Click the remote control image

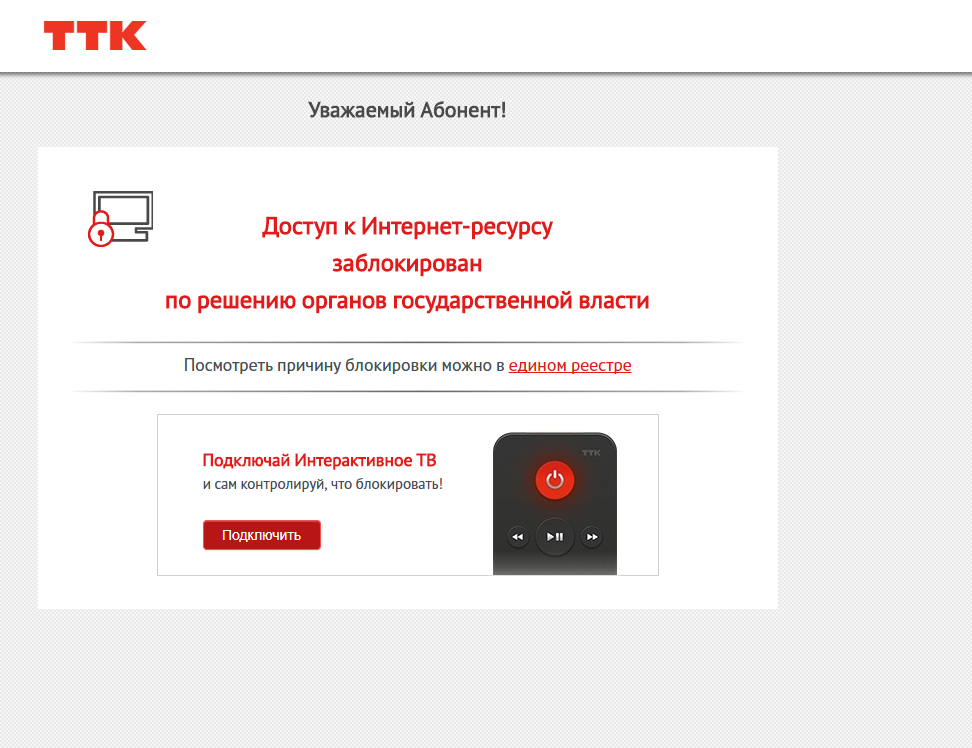tap(555, 504)
